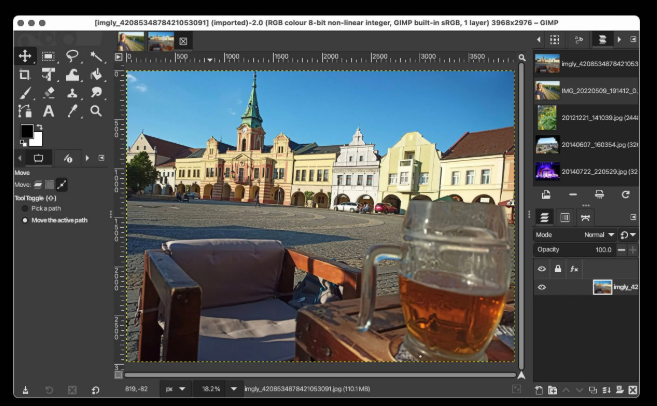Select IMG_20220509_191412 in document history

[x=586, y=91]
